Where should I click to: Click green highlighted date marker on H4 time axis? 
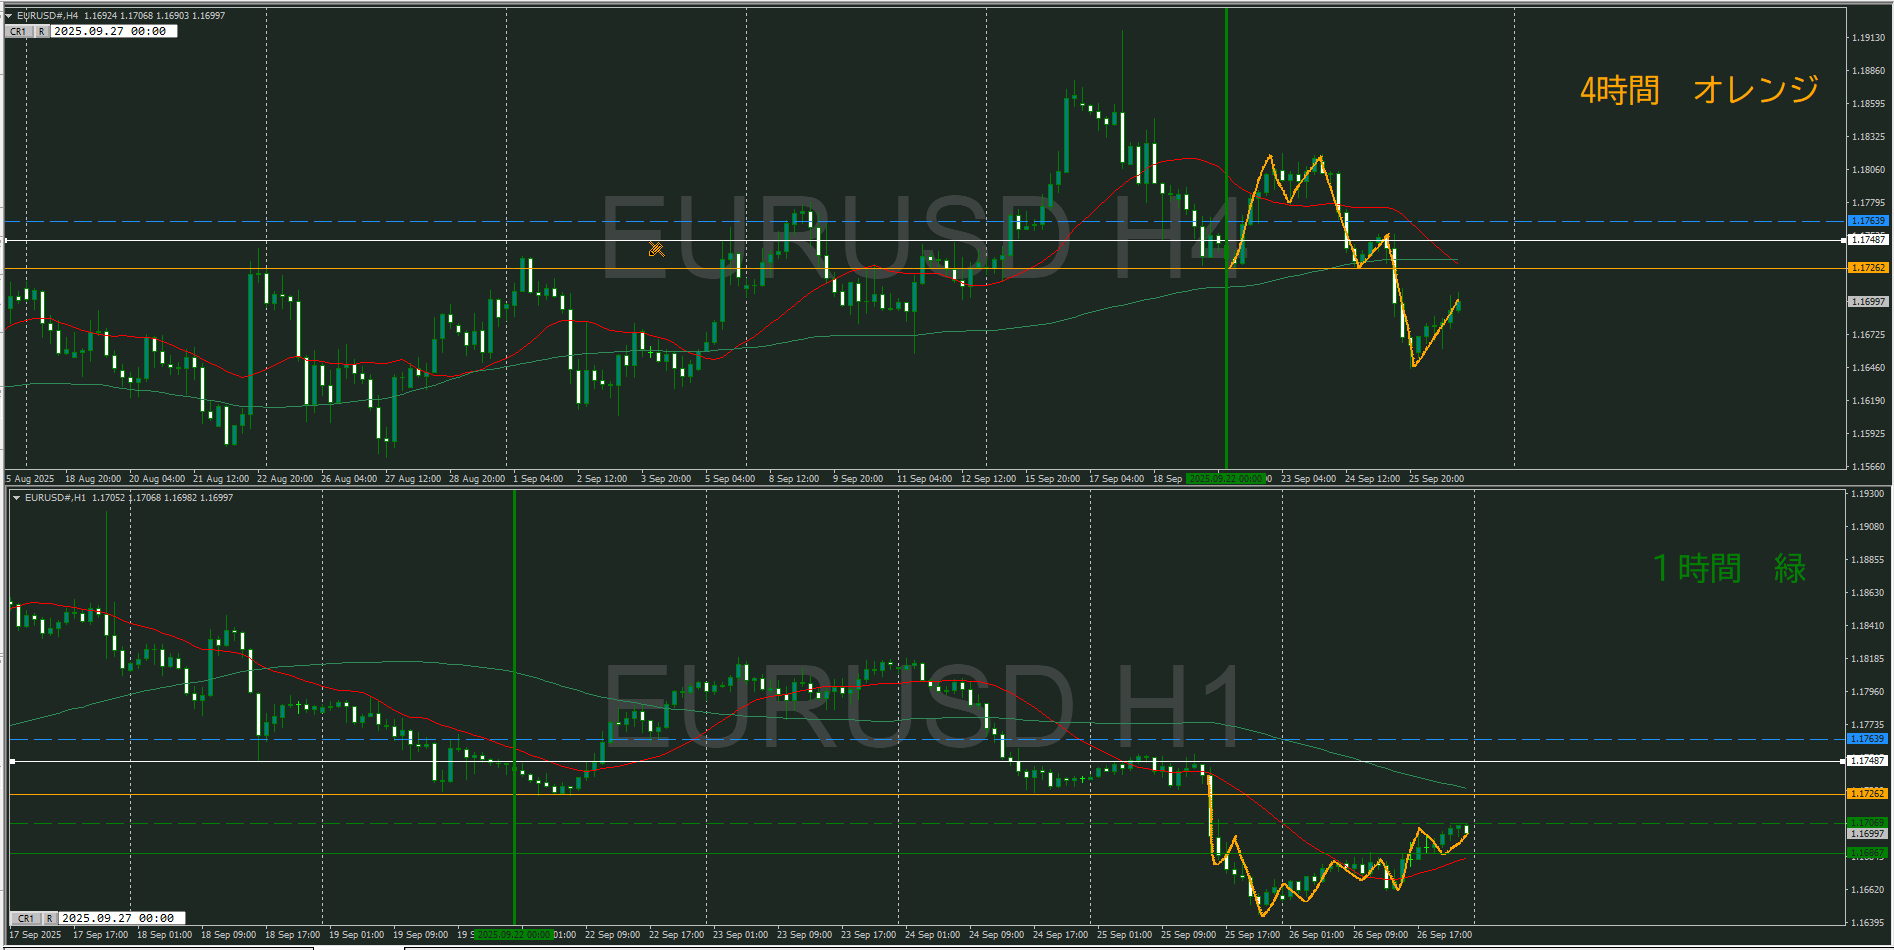[x=1225, y=479]
